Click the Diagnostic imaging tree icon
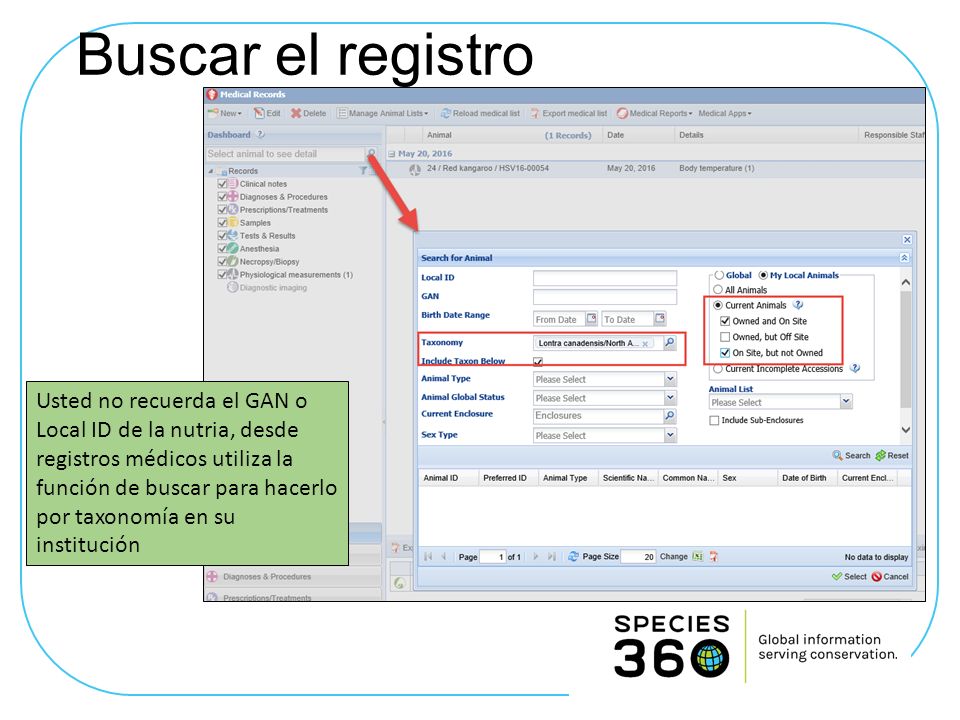Screen dimensions: 960x720 point(233,287)
